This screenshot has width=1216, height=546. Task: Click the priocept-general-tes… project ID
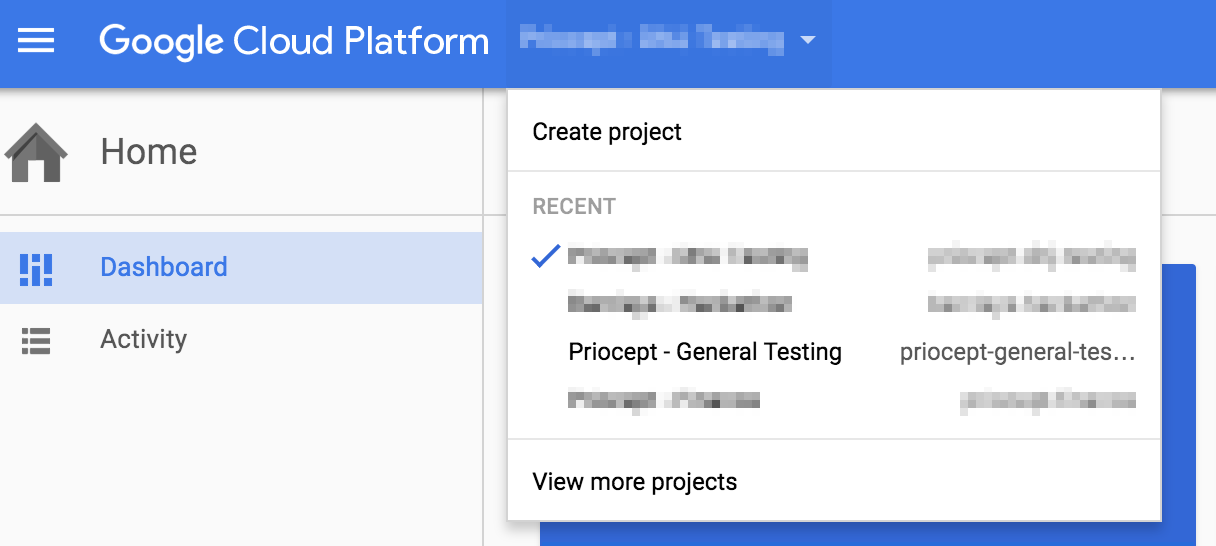point(1018,352)
